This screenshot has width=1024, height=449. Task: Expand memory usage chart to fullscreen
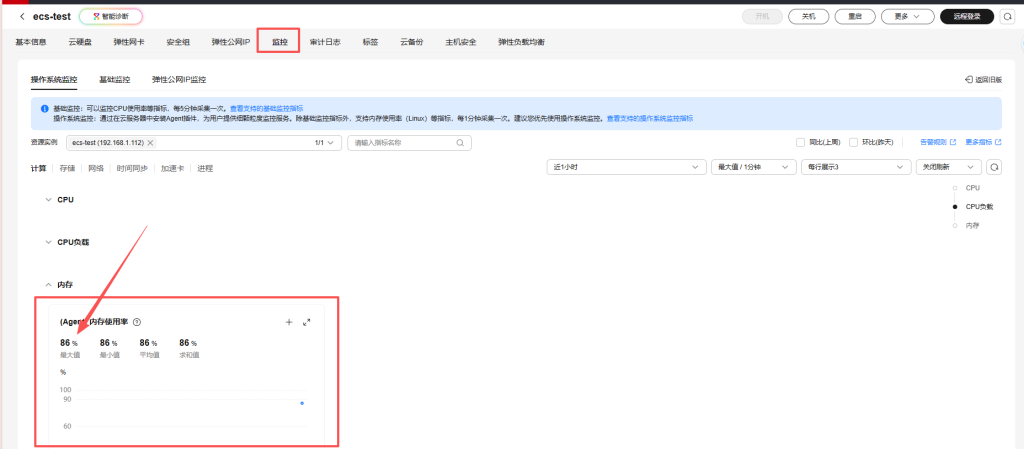307,322
